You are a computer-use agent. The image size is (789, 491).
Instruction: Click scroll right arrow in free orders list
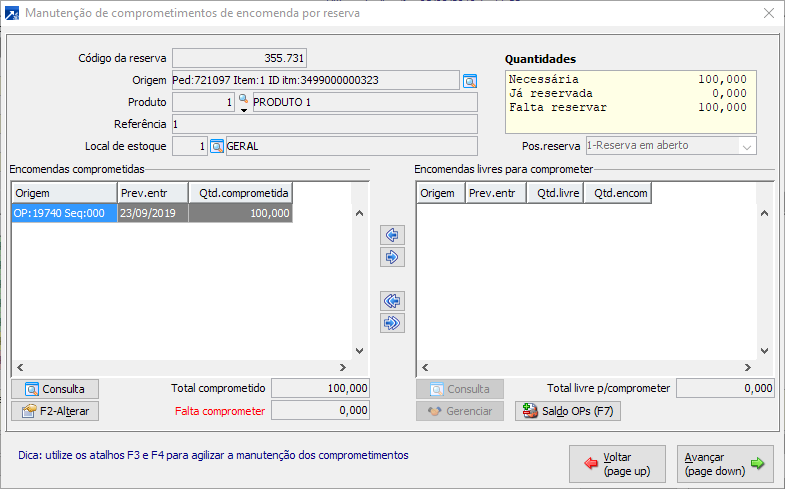(x=748, y=368)
